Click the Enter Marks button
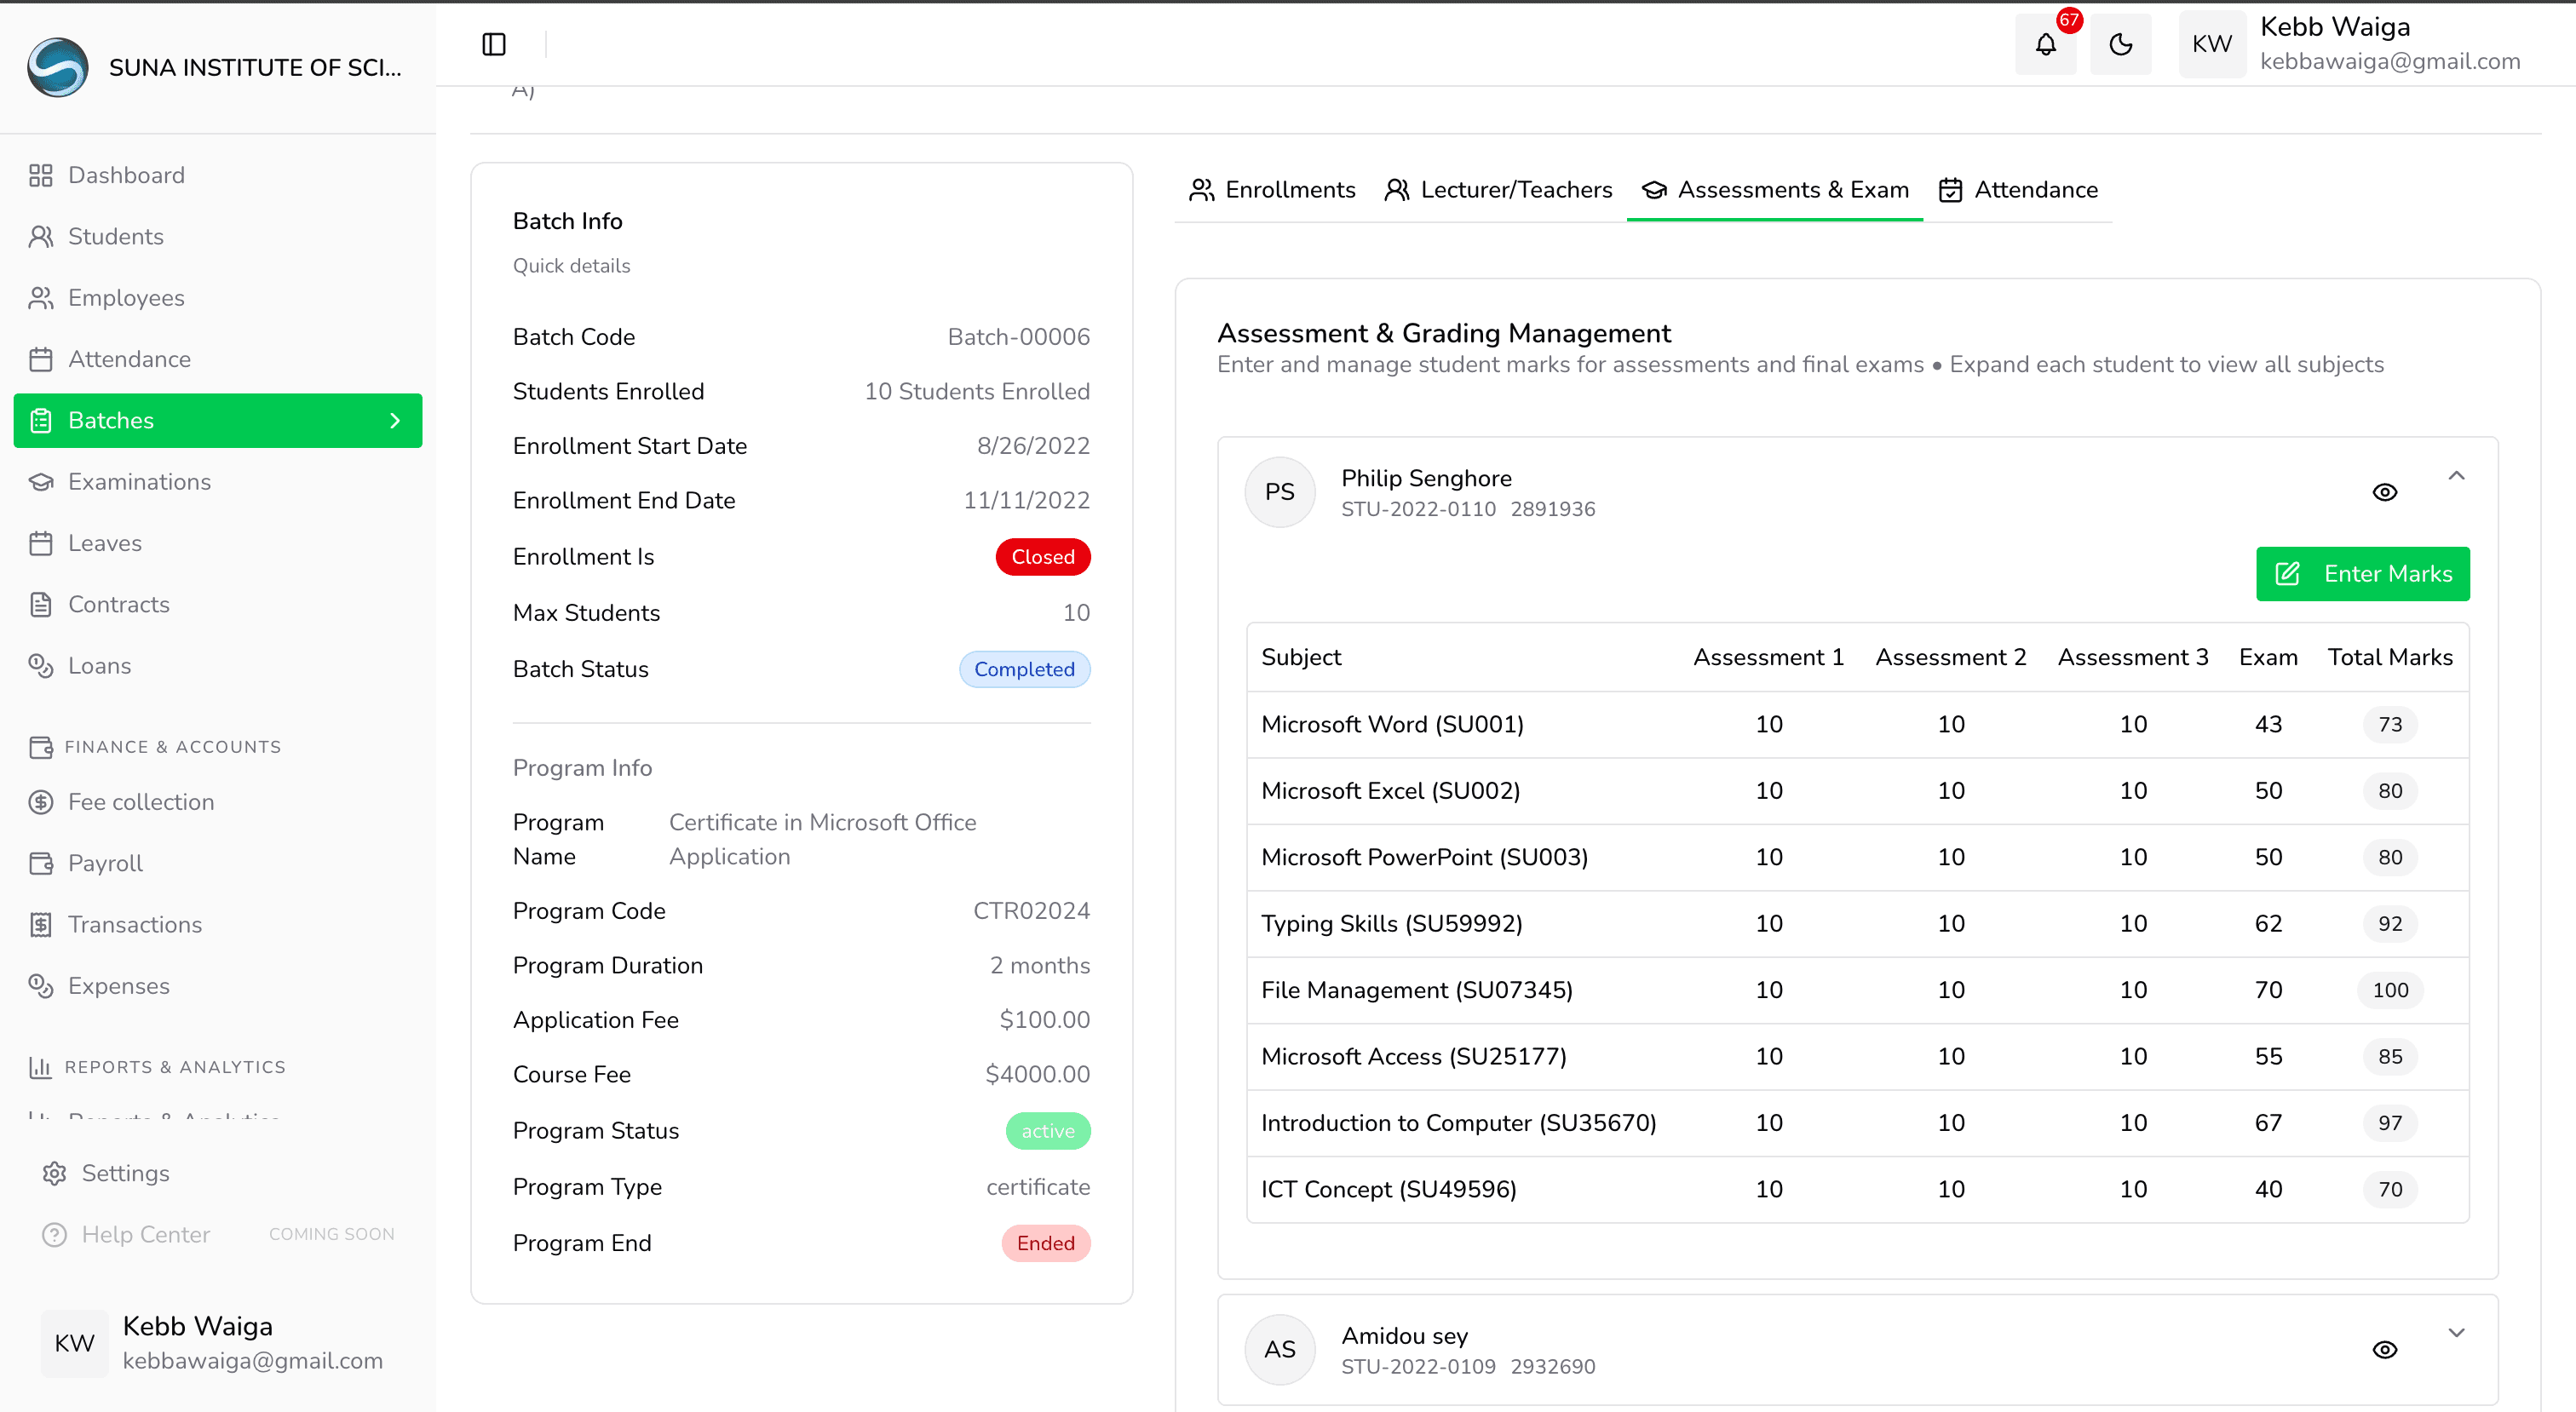 point(2362,574)
